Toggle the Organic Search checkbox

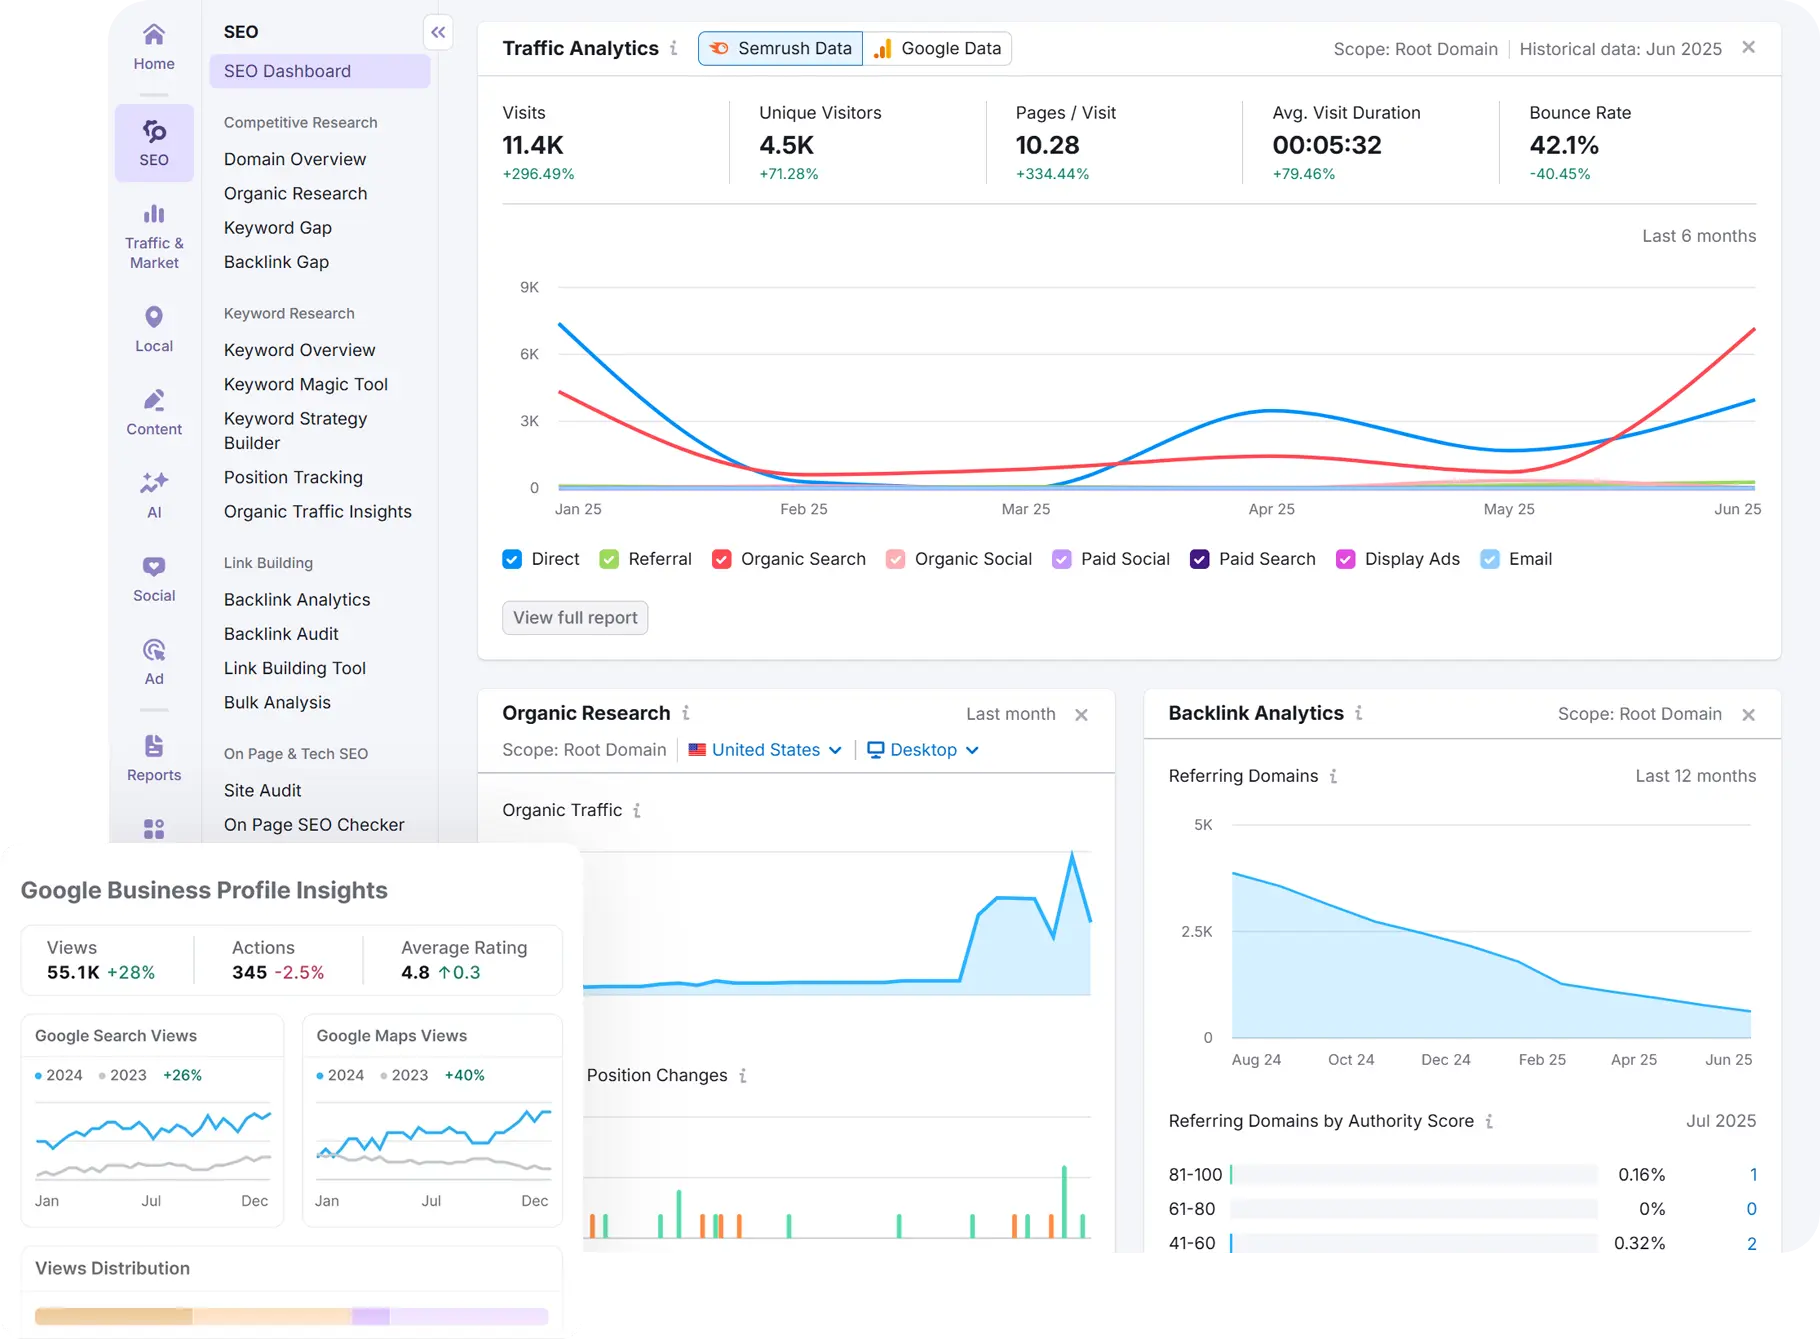pos(722,559)
